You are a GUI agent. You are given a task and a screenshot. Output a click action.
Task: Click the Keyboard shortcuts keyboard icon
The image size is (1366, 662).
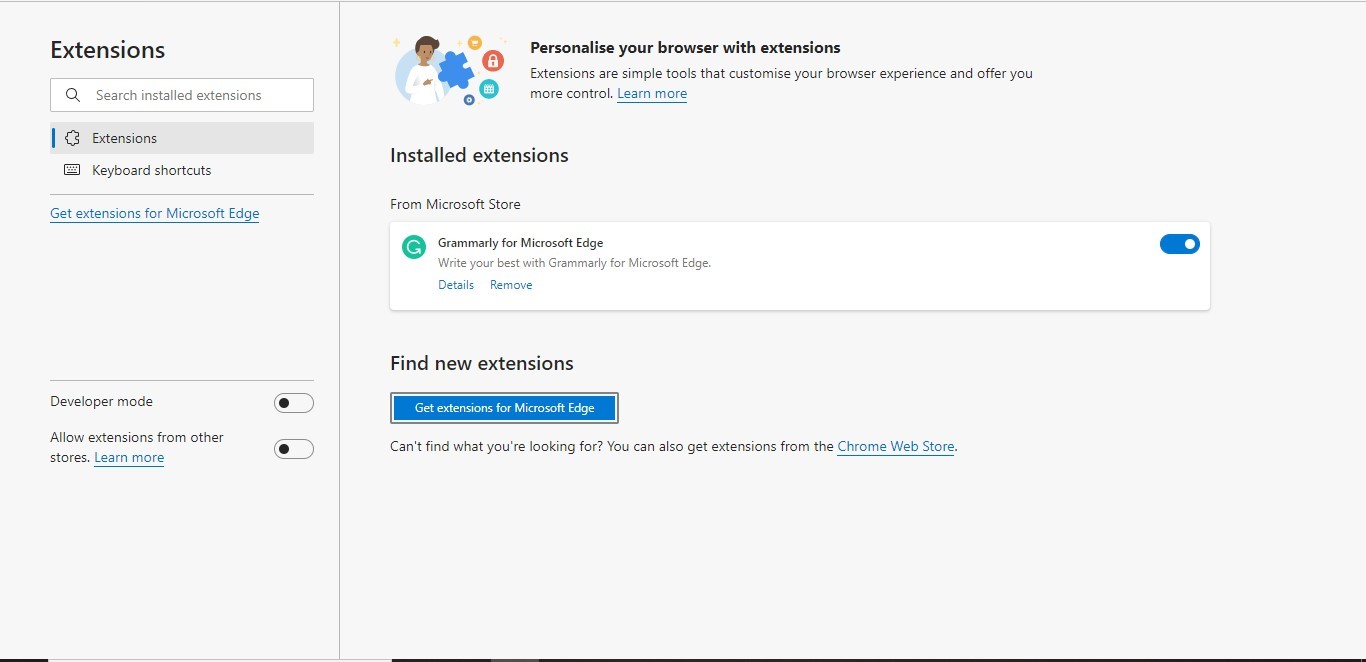(x=72, y=170)
